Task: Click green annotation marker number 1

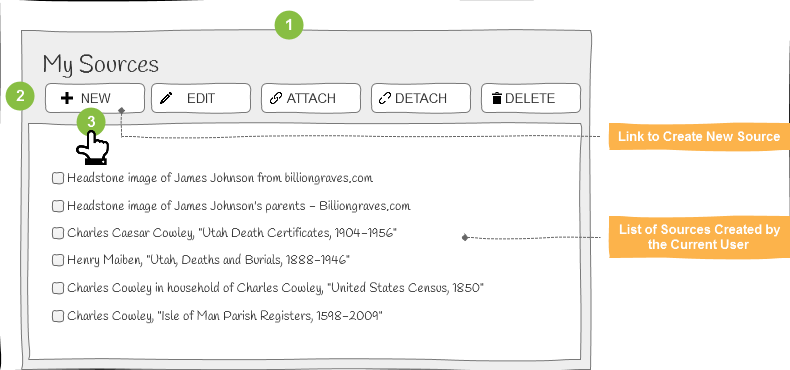Action: pyautogui.click(x=289, y=25)
